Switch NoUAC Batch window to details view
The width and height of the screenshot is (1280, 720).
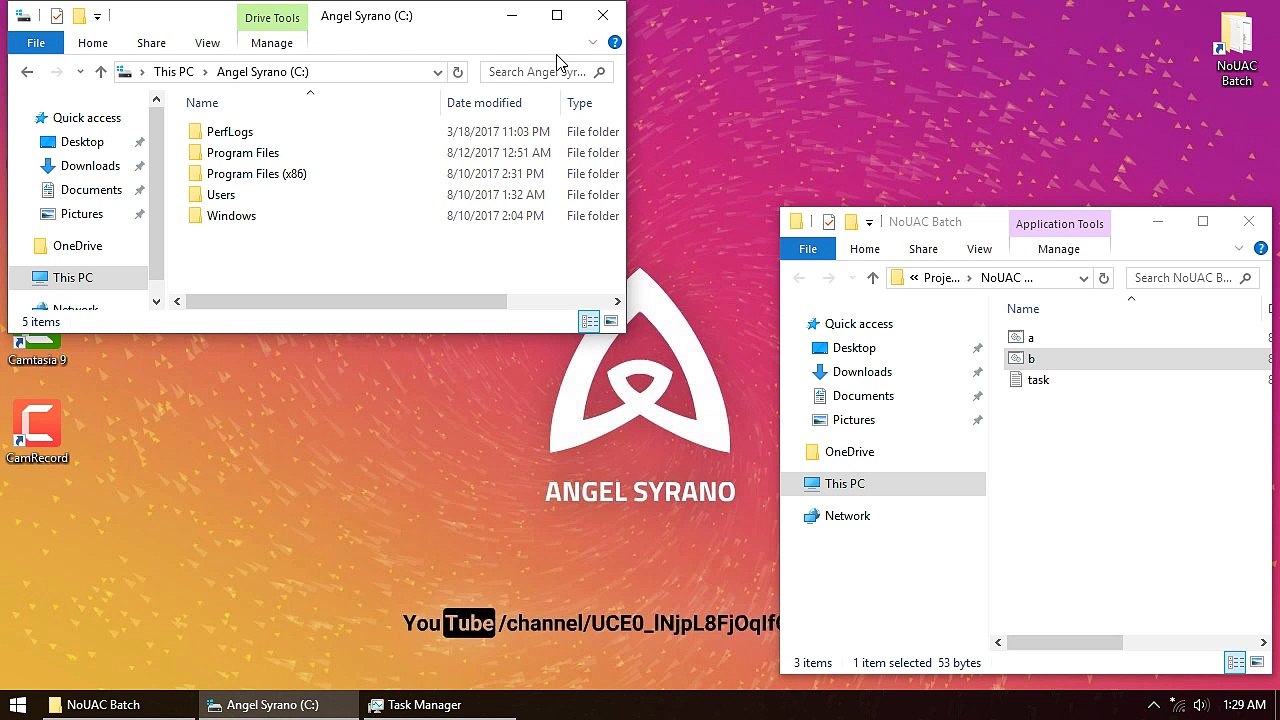[1235, 662]
